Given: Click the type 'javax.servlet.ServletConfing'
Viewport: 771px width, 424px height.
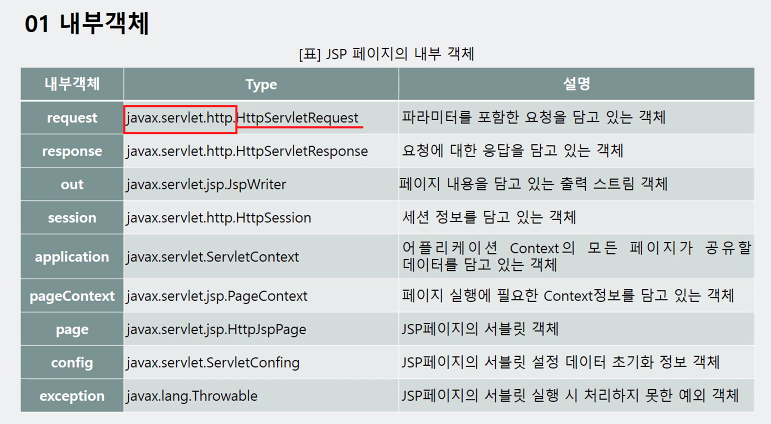Looking at the screenshot, I should click(213, 363).
